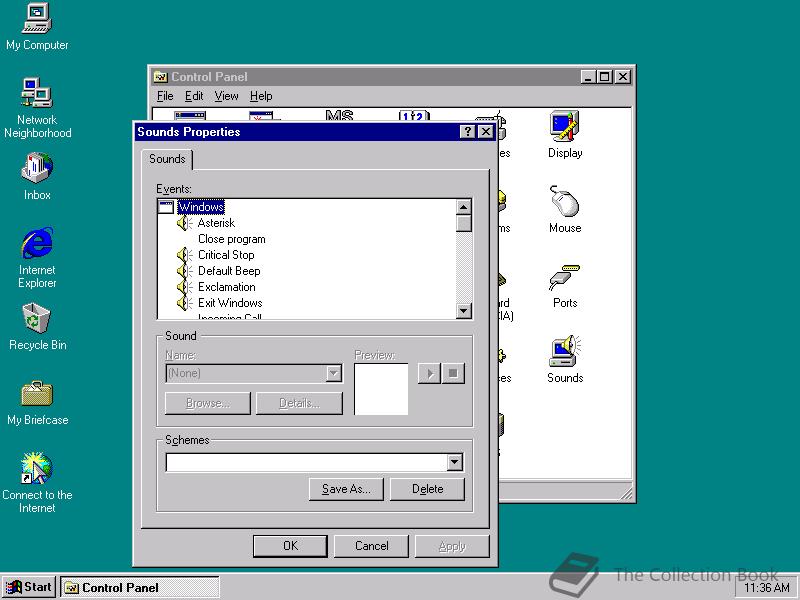Click the Control Panel taskbar button
The height and width of the screenshot is (600, 800).
(140, 587)
